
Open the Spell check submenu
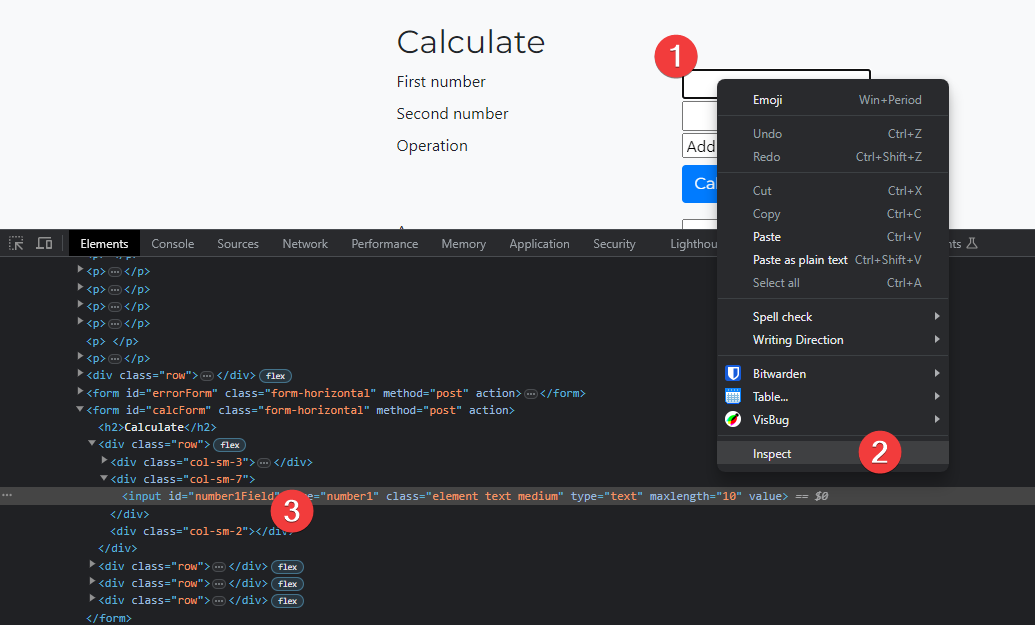point(782,317)
